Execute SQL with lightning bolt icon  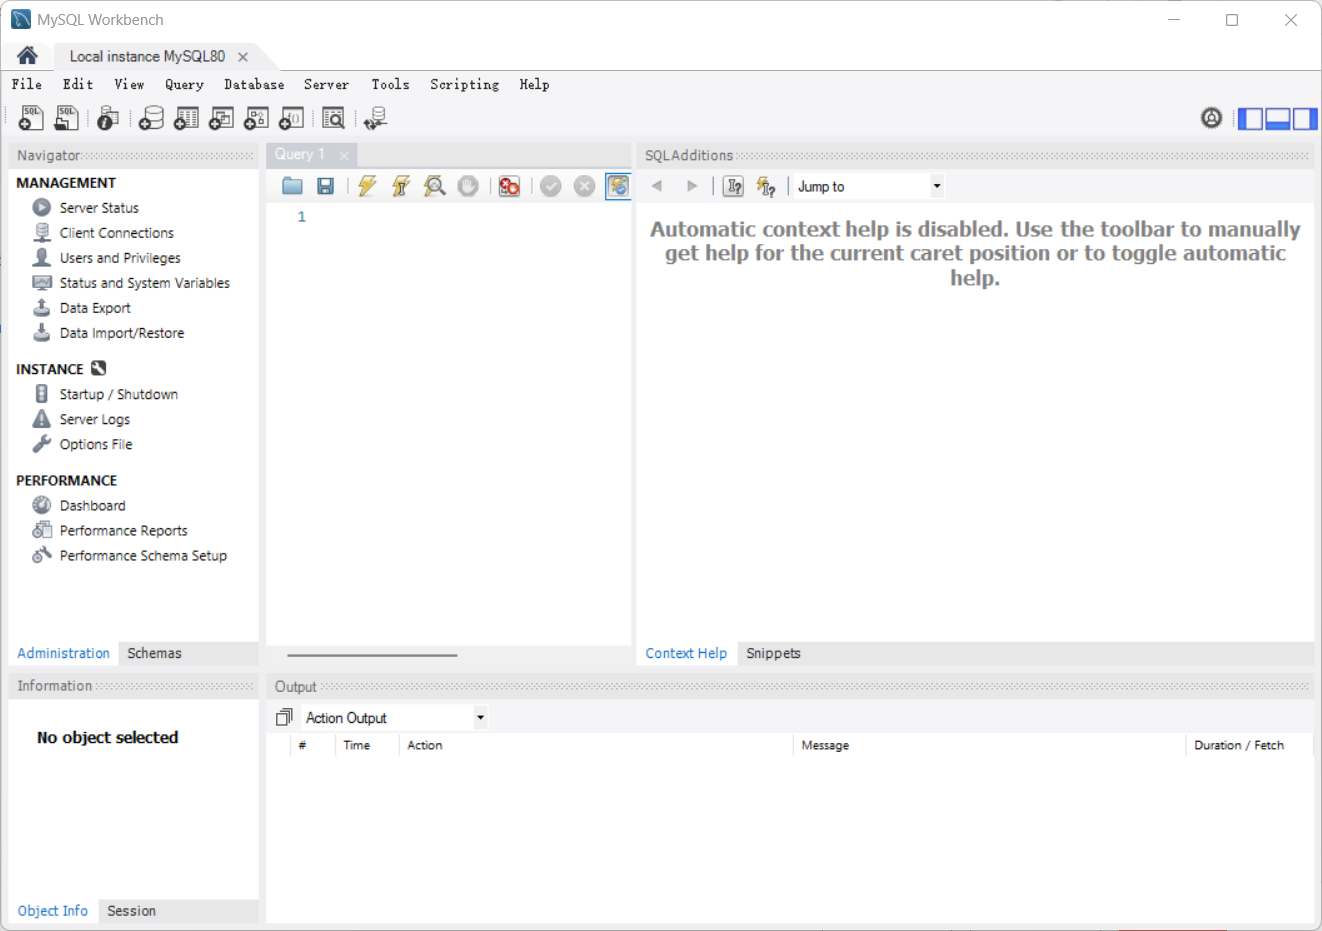pos(367,186)
